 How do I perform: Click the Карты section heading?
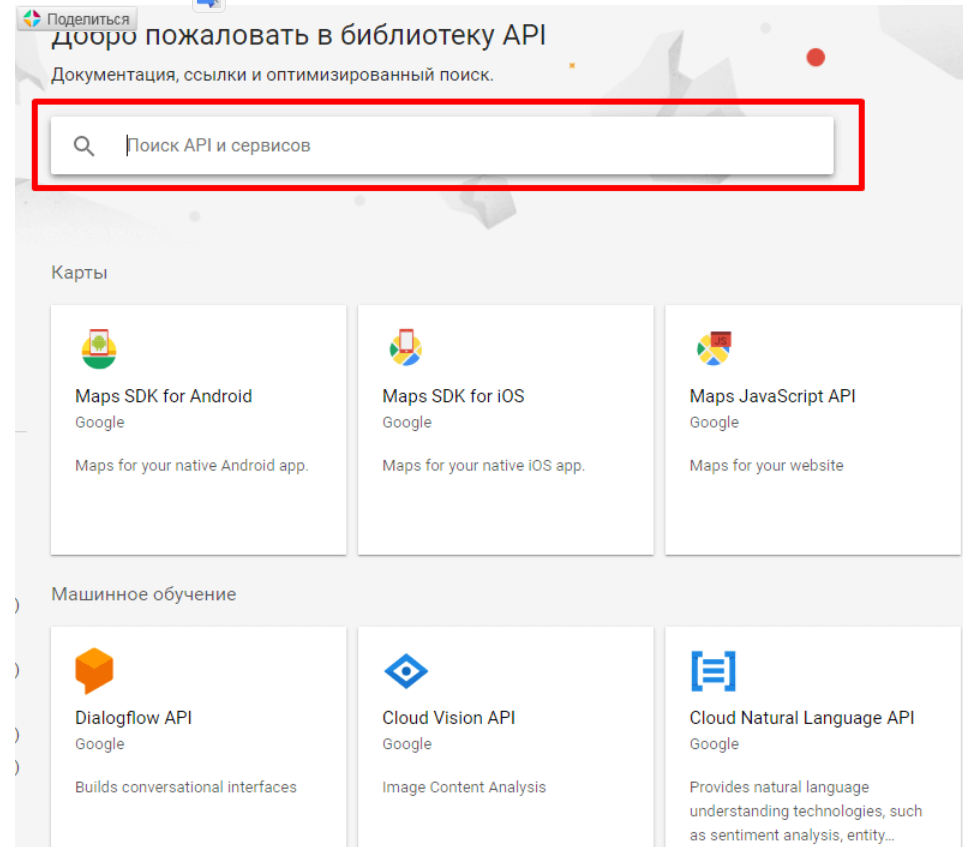tap(79, 272)
